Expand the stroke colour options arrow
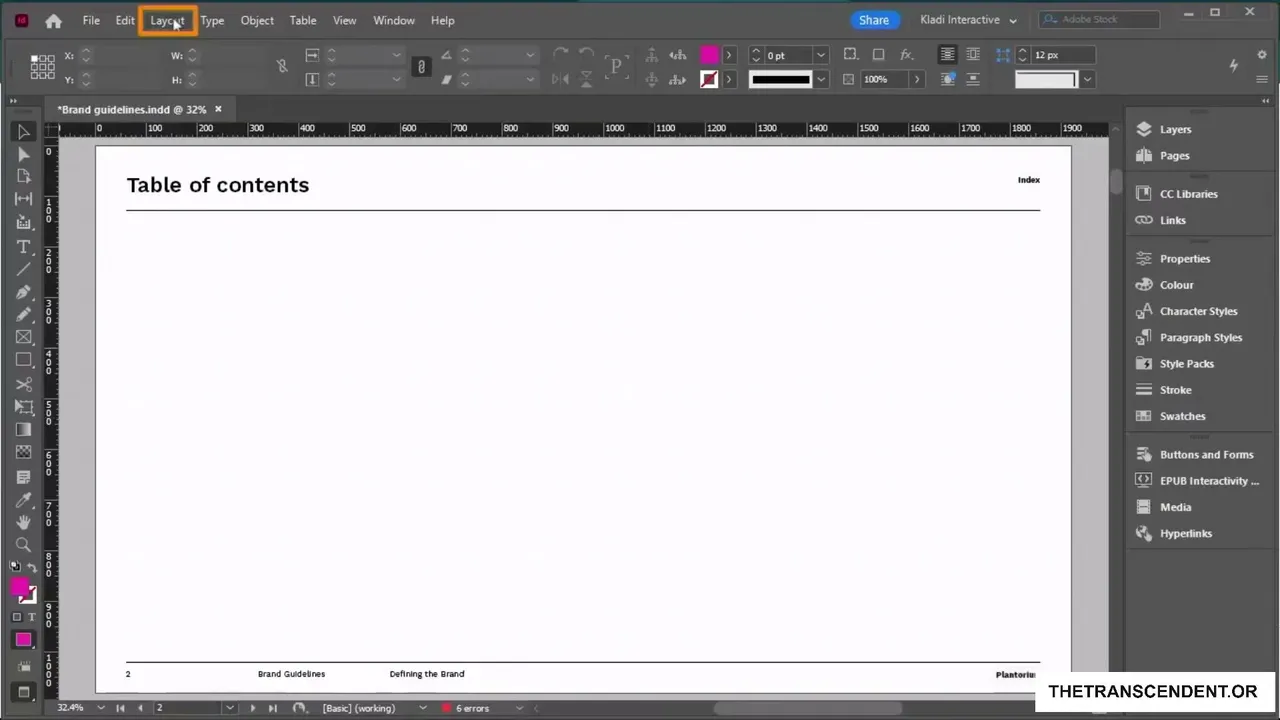This screenshot has width=1280, height=720. click(x=729, y=79)
